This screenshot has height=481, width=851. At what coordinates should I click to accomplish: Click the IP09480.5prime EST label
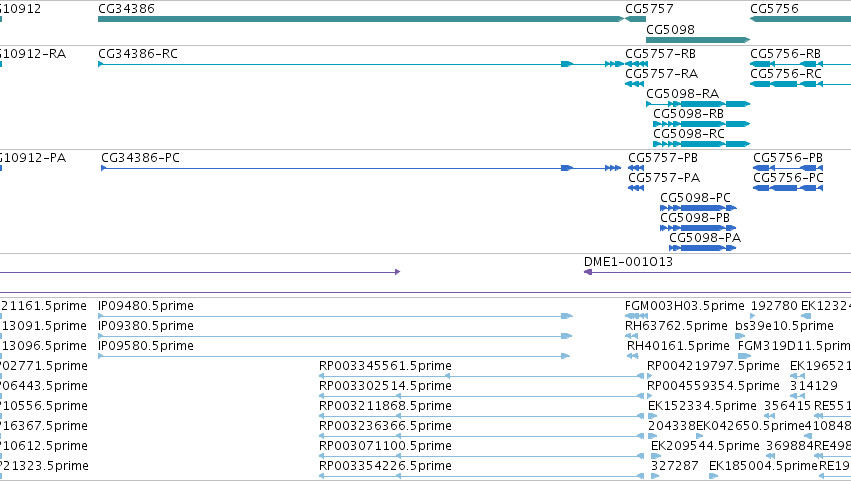tap(146, 306)
